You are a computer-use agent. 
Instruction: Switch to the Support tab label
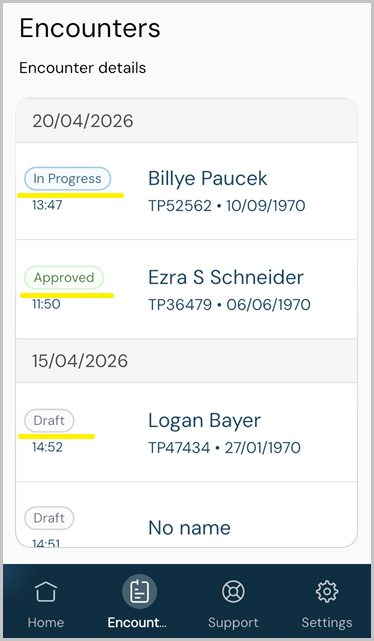(x=233, y=623)
